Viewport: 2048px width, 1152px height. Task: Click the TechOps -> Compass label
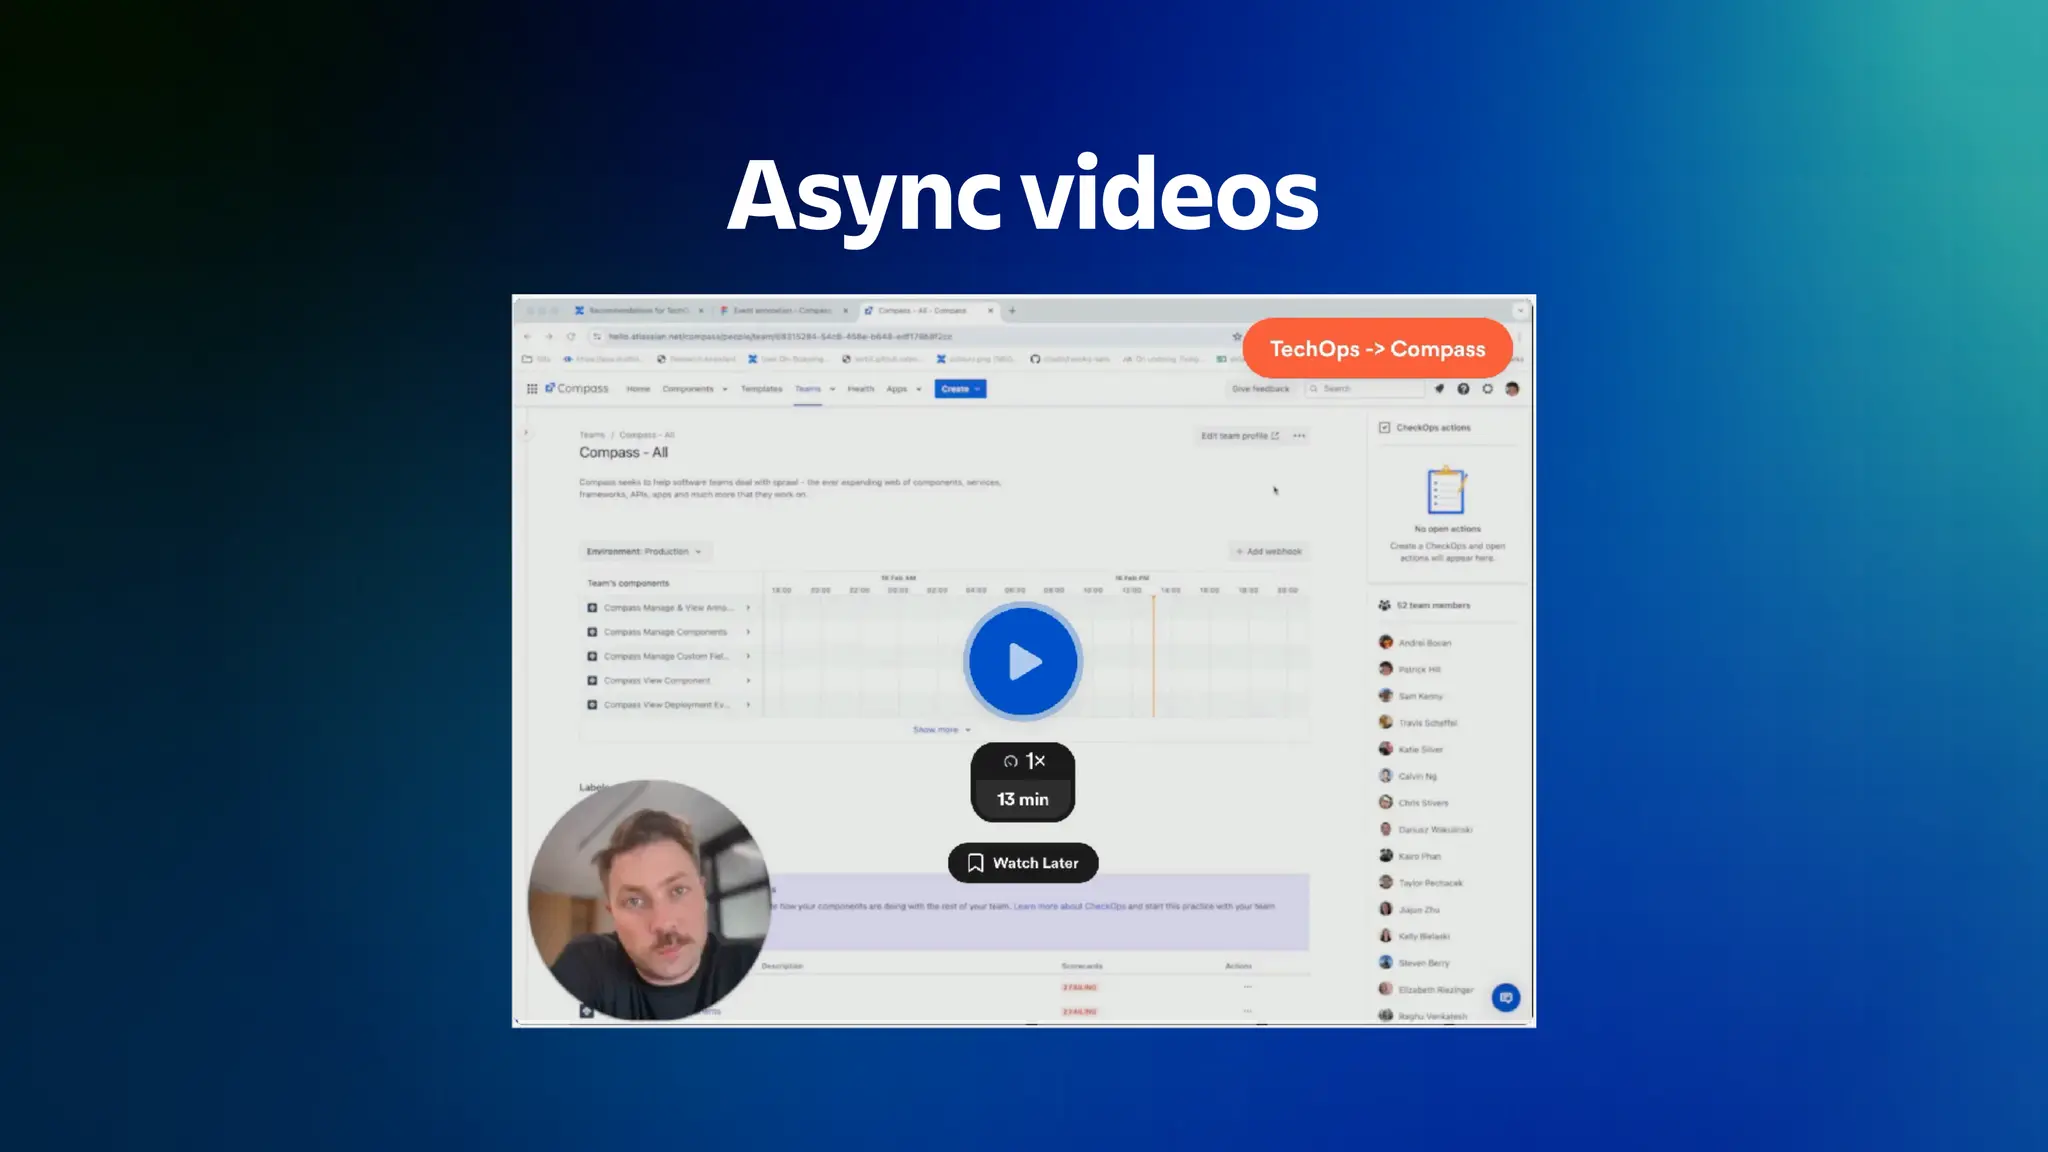click(1377, 349)
